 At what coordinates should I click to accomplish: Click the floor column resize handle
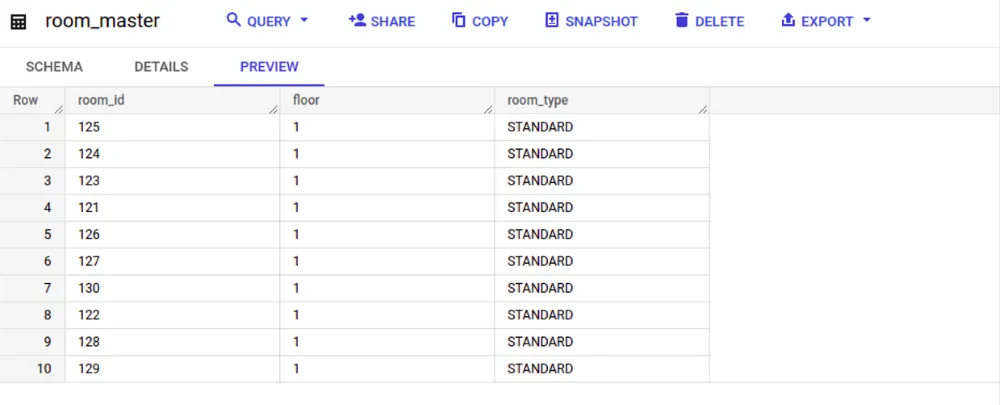pos(489,110)
